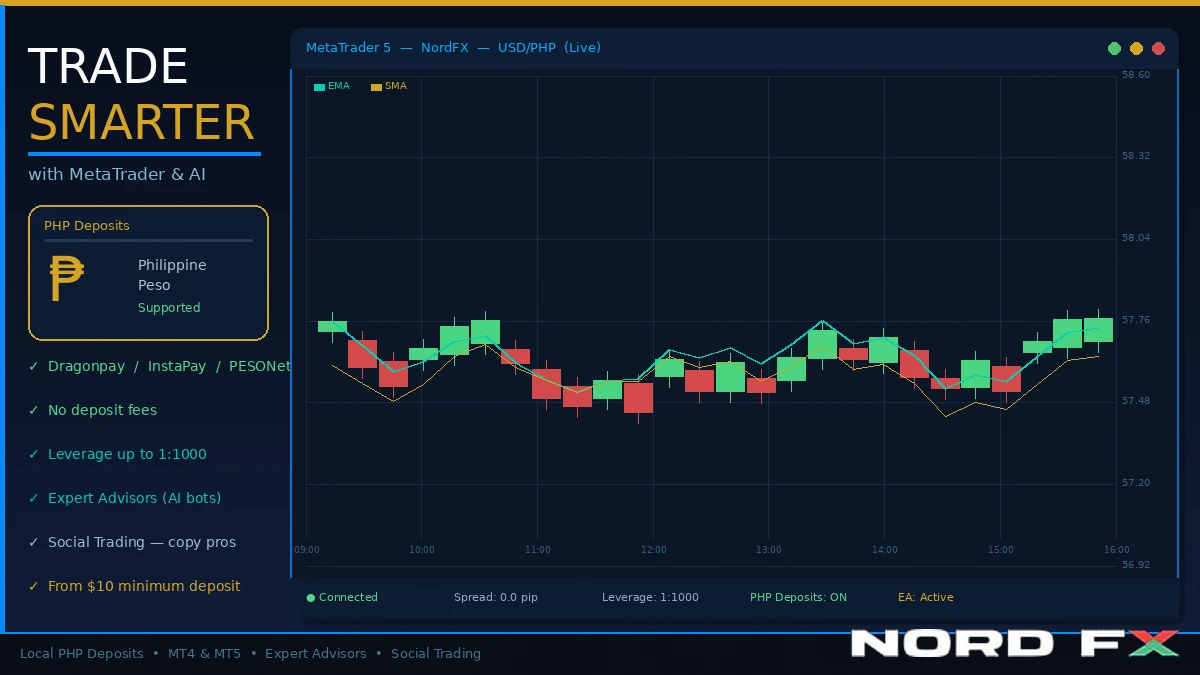
Task: Click the 58.04 price axis label
Action: point(1136,239)
